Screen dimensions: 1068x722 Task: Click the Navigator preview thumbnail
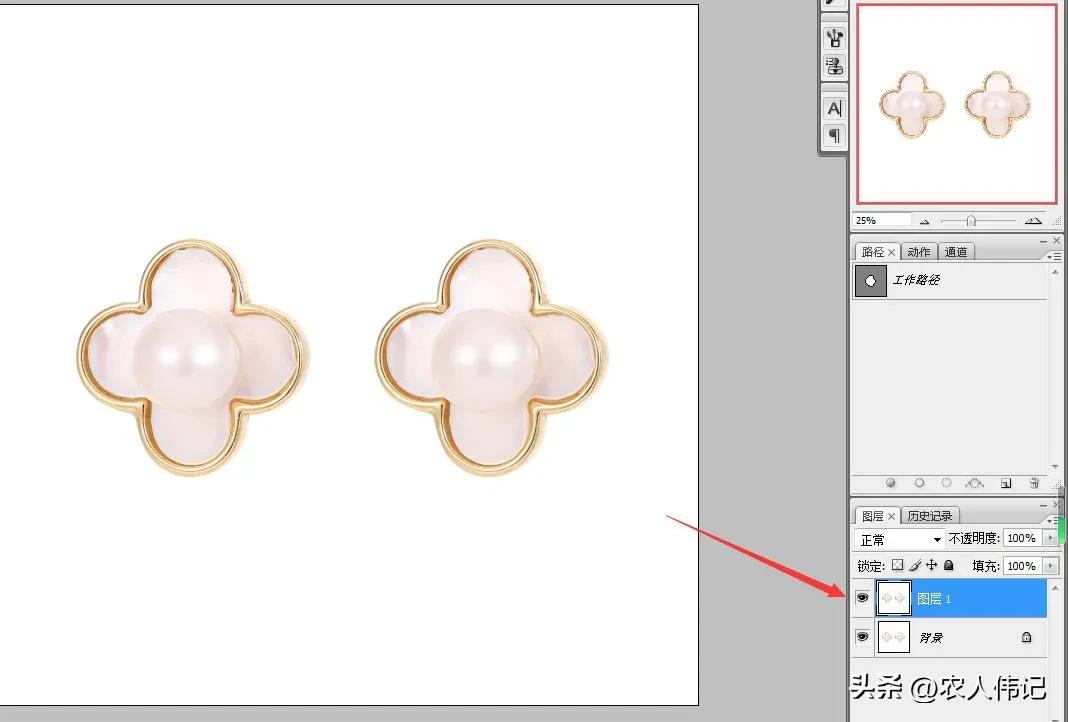(957, 104)
